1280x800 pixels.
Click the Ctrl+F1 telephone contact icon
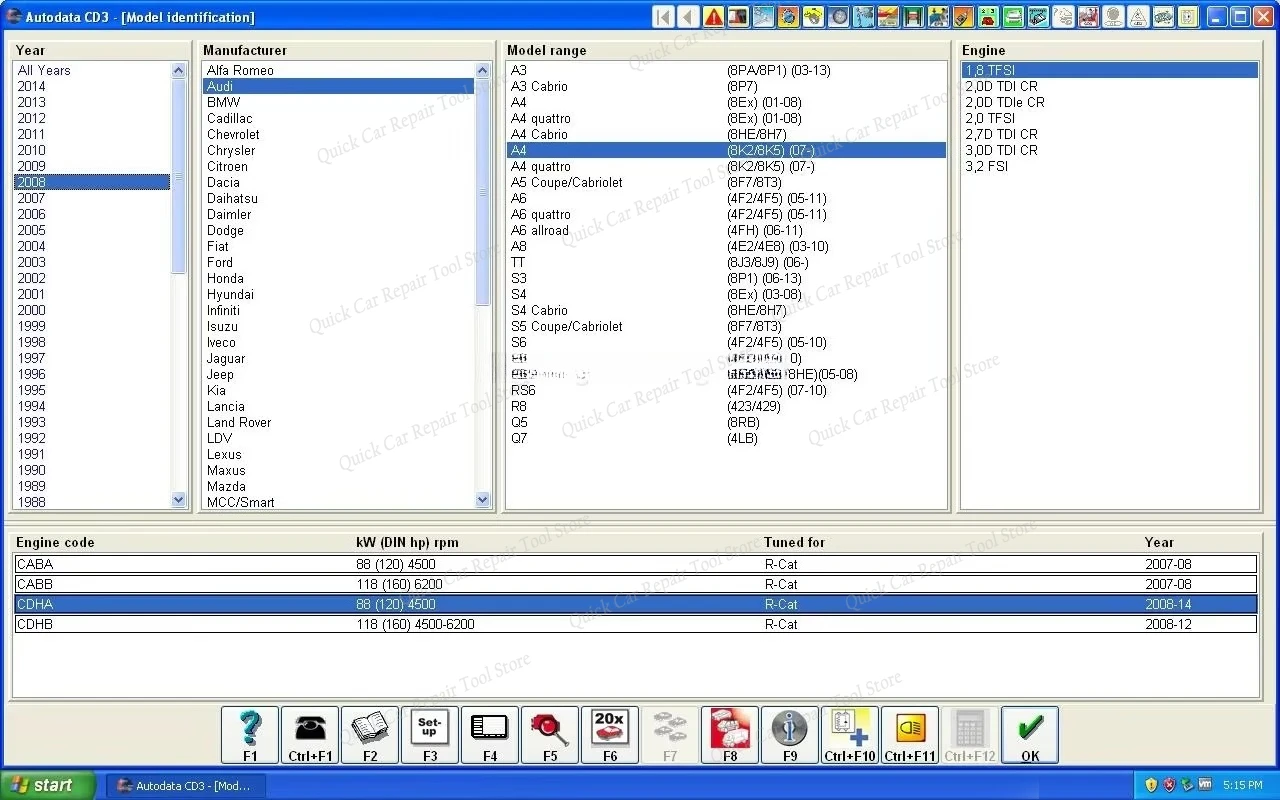310,733
